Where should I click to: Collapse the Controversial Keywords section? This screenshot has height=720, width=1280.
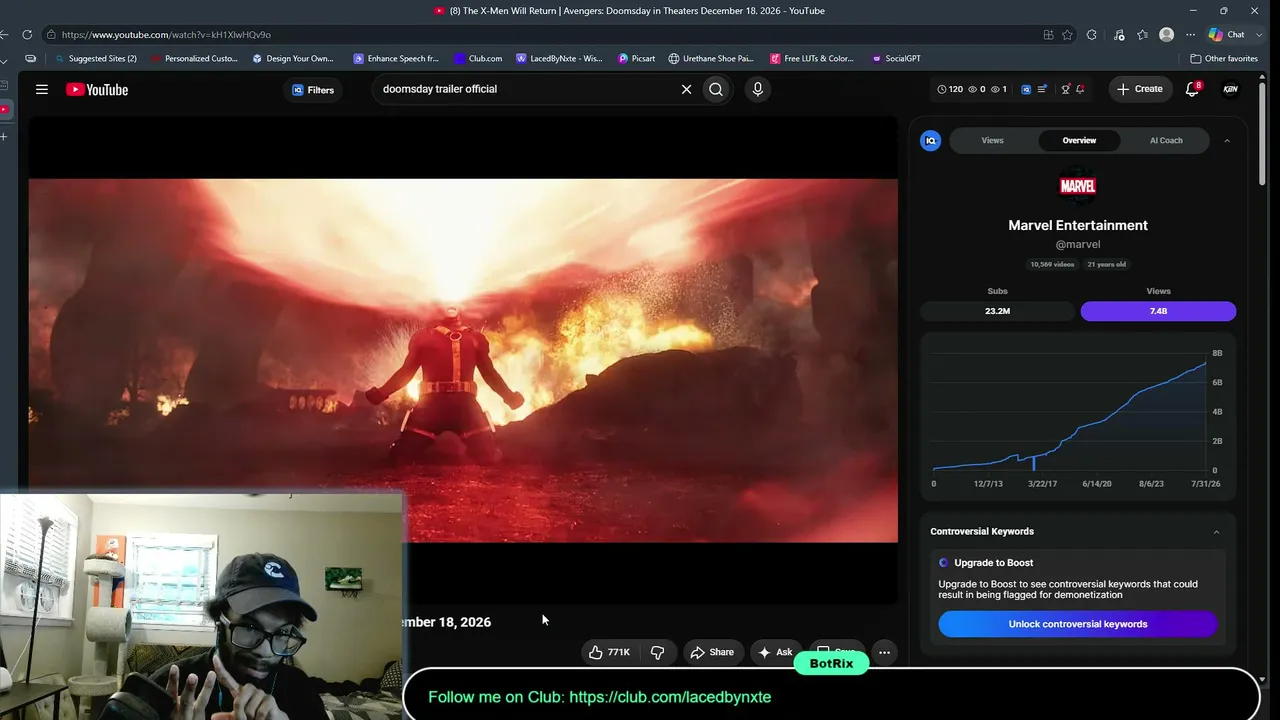[1216, 532]
